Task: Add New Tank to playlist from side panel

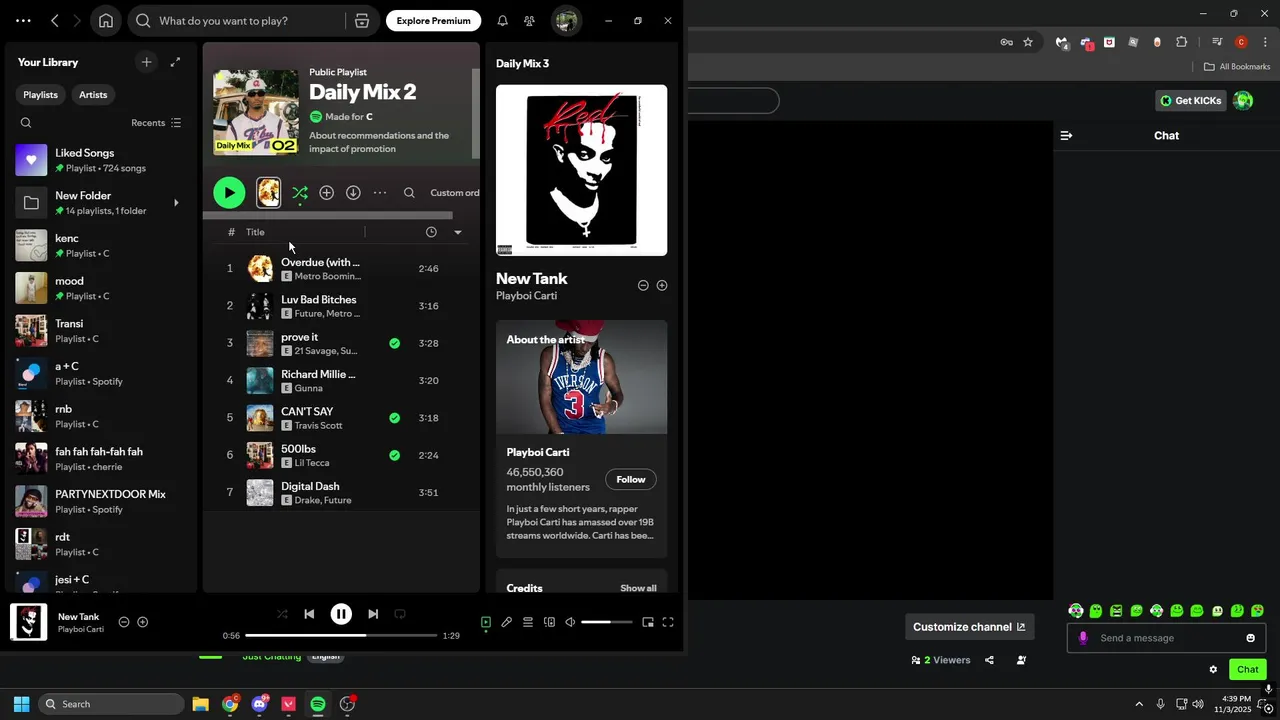Action: click(x=662, y=285)
